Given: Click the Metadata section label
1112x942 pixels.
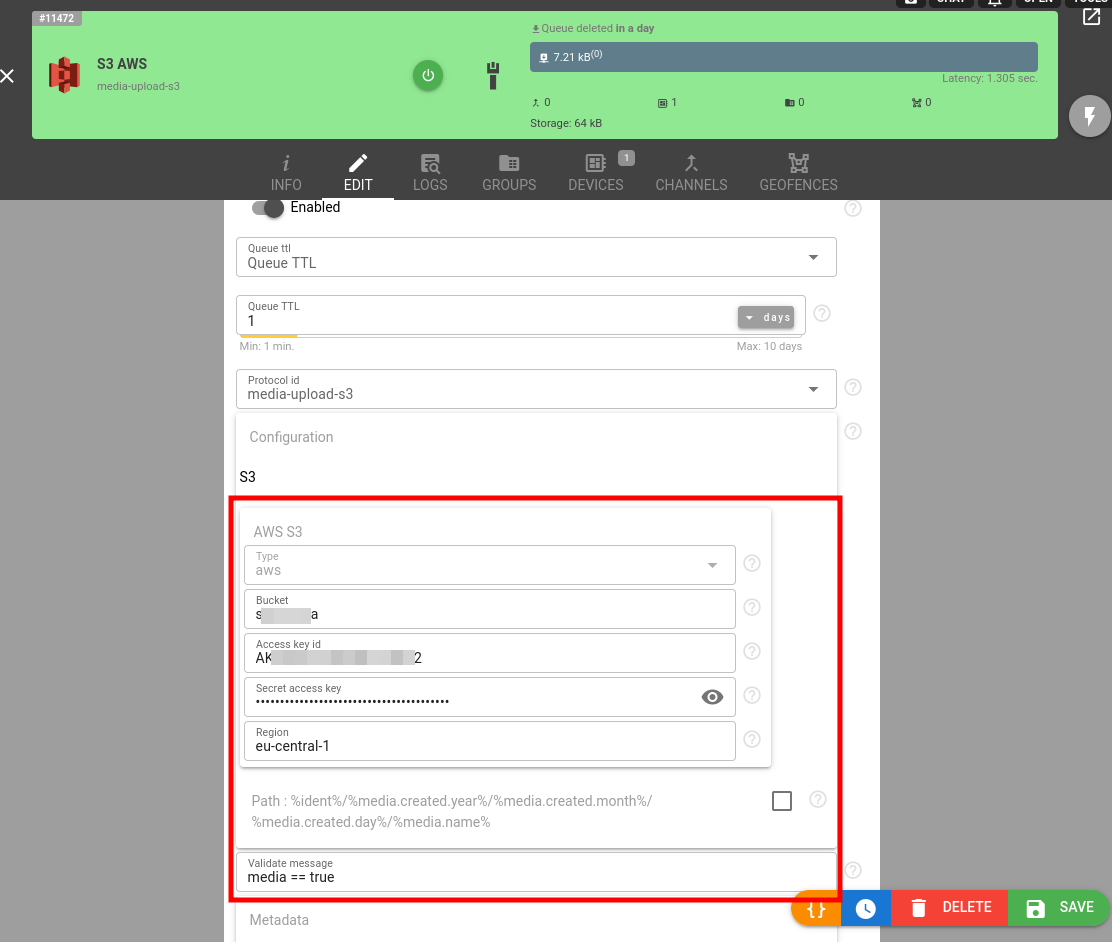Looking at the screenshot, I should tap(279, 920).
